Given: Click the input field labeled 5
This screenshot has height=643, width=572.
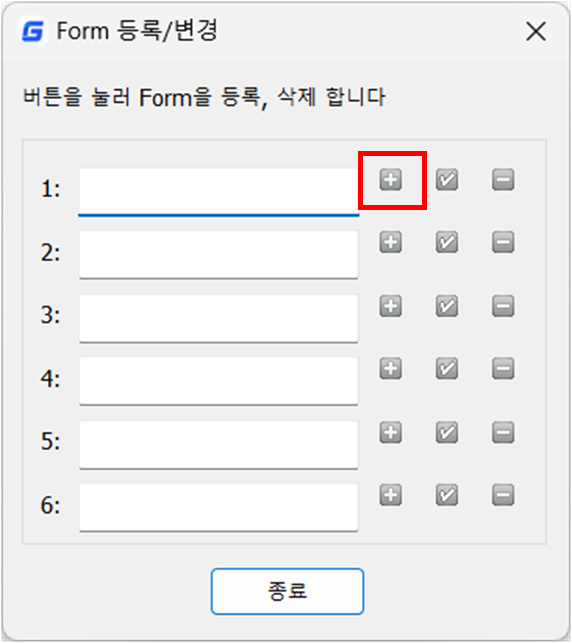Looking at the screenshot, I should 219,445.
